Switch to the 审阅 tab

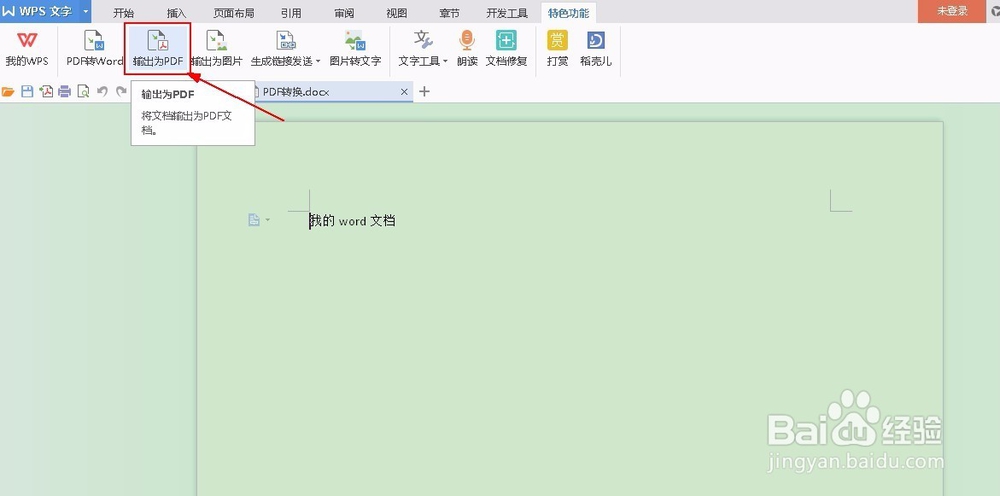click(344, 13)
